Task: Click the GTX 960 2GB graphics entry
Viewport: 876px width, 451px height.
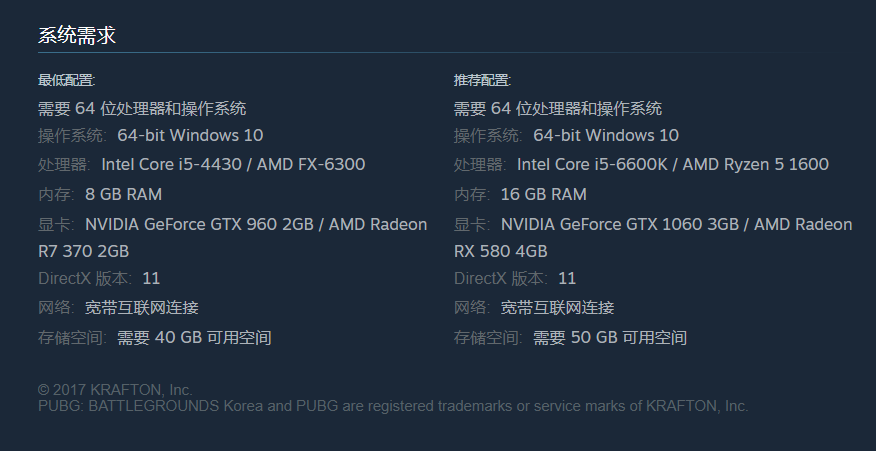Action: point(256,224)
